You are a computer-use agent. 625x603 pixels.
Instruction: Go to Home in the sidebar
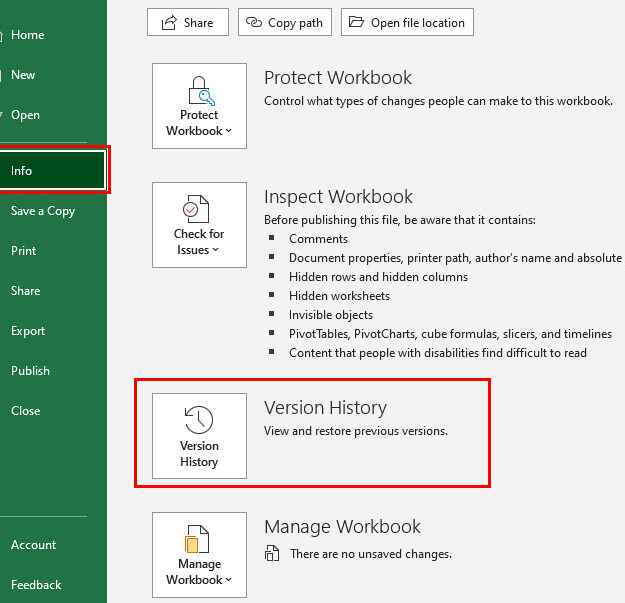pyautogui.click(x=27, y=35)
